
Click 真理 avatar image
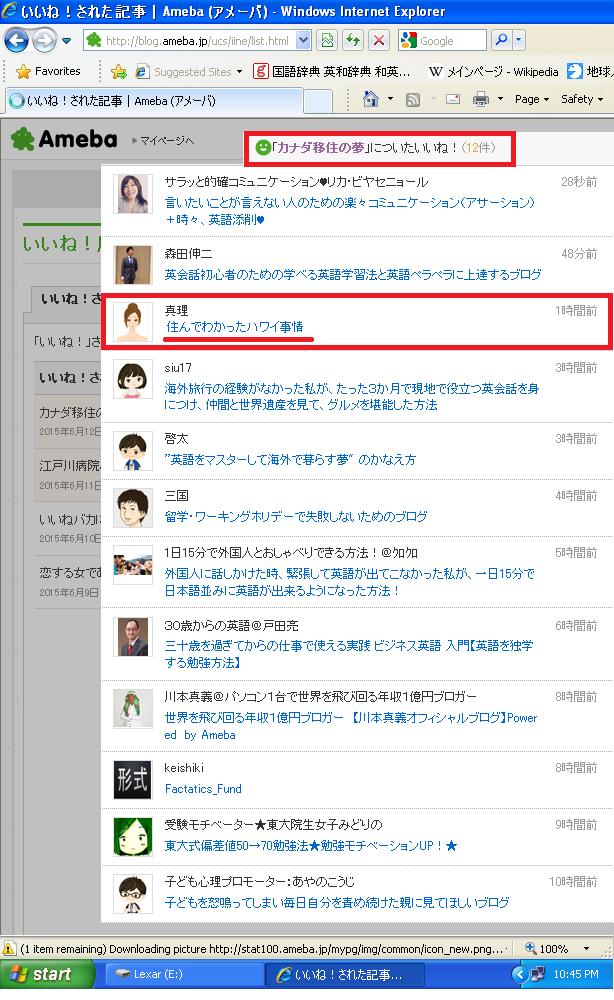(133, 322)
